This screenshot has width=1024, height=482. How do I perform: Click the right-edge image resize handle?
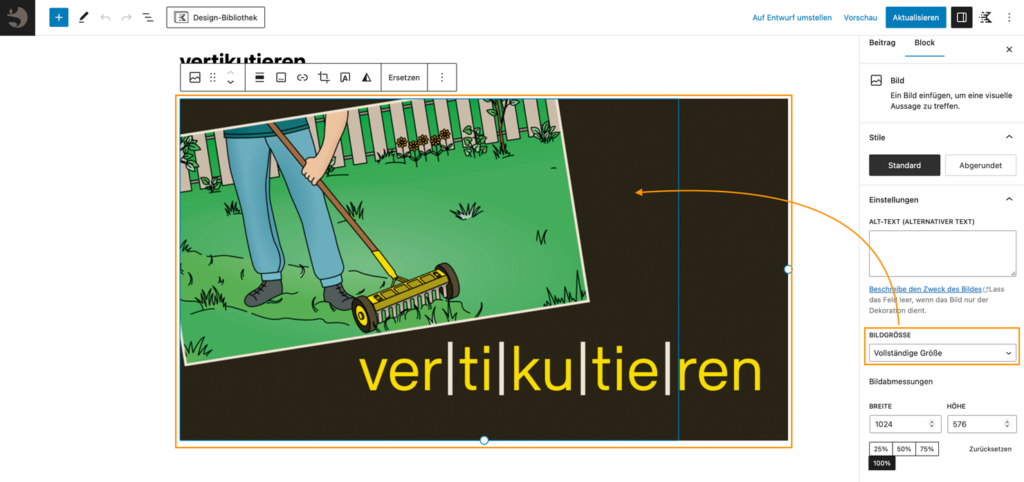[x=788, y=269]
